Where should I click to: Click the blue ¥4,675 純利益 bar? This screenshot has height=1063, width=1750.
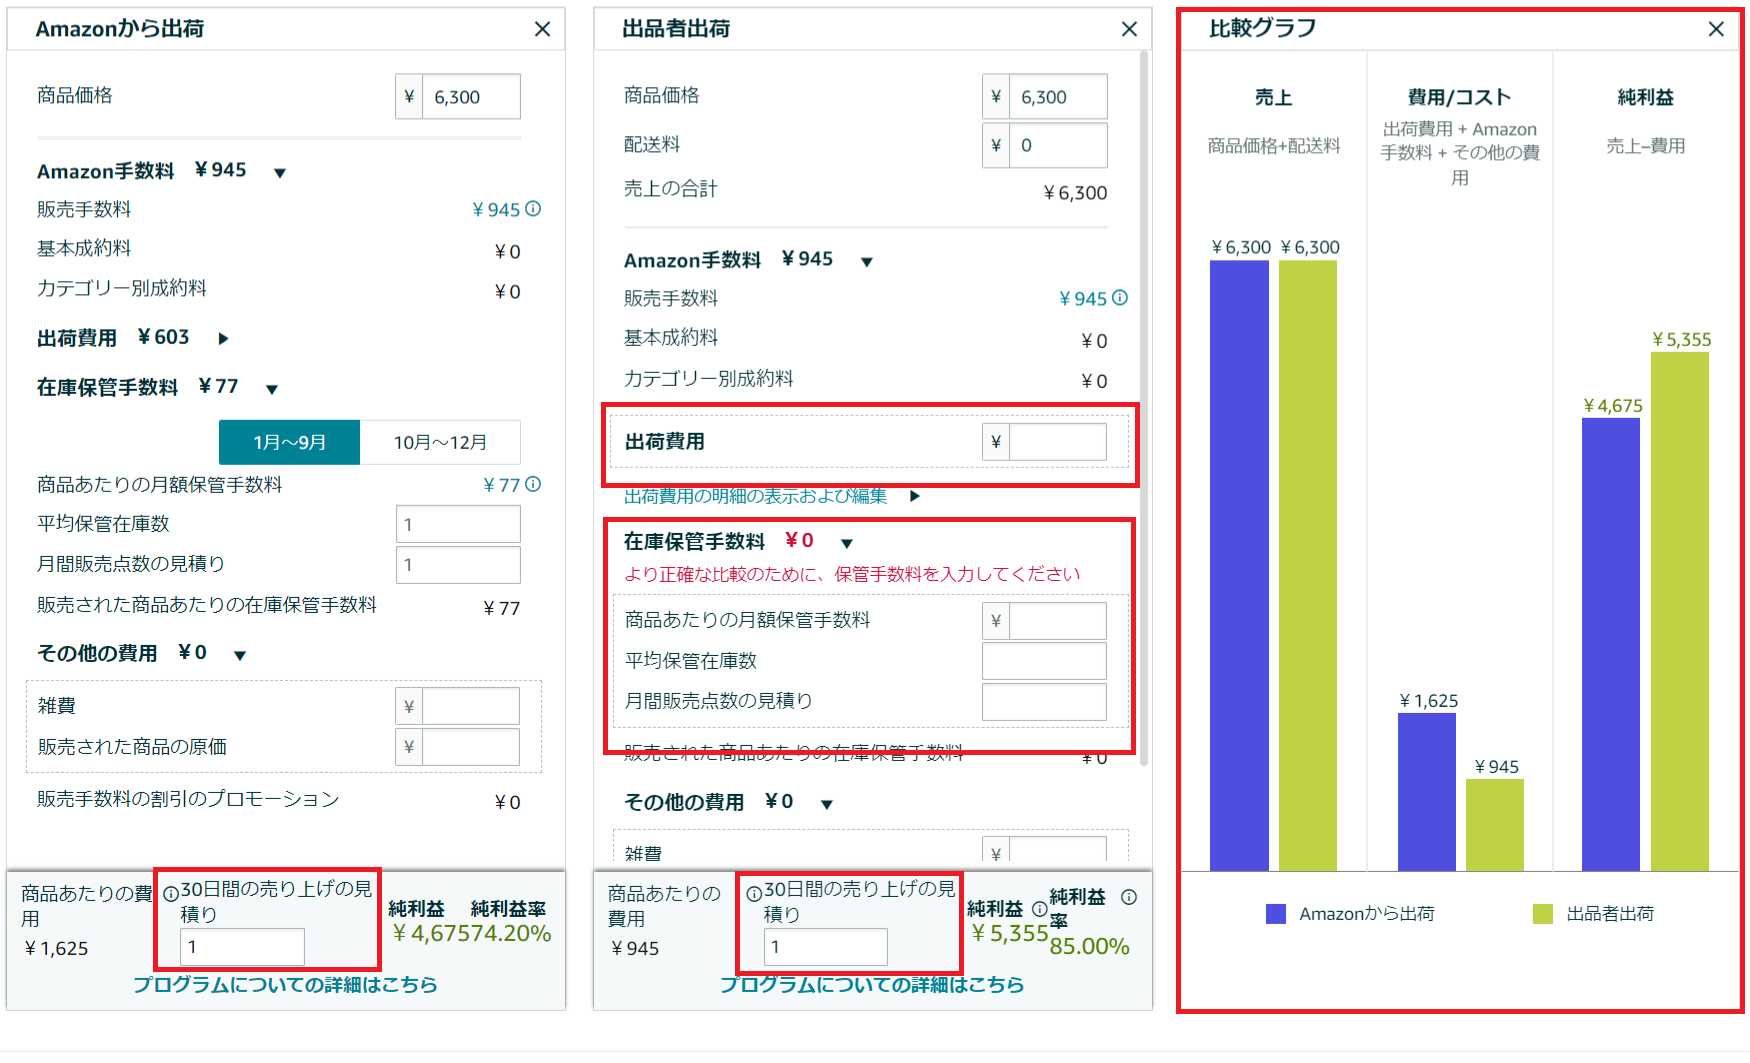tap(1611, 645)
